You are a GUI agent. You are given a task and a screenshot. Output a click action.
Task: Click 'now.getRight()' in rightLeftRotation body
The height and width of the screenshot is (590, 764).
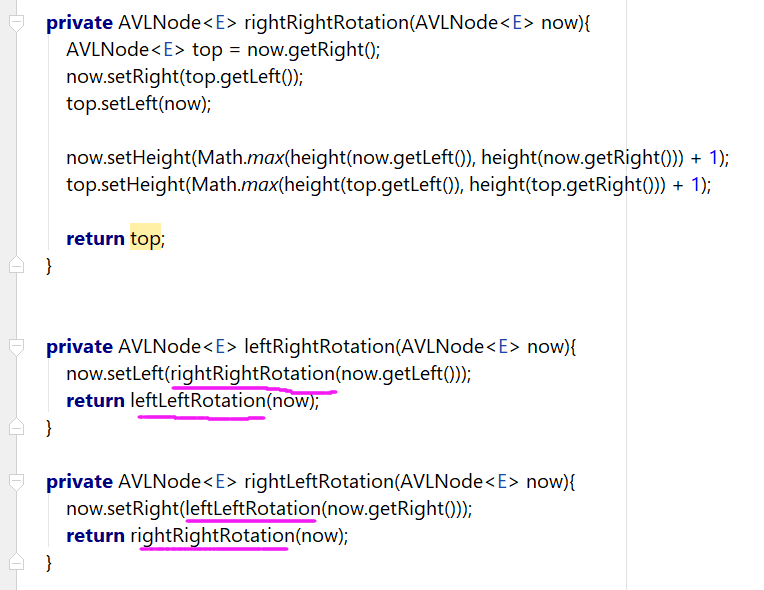point(392,509)
